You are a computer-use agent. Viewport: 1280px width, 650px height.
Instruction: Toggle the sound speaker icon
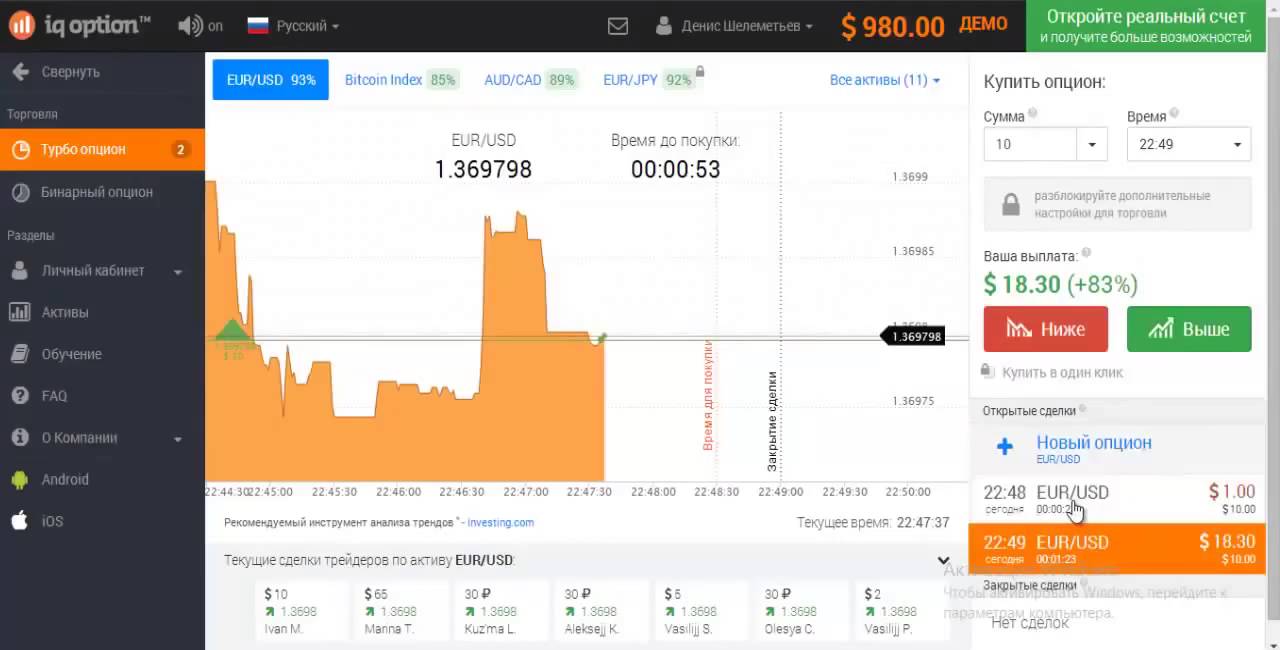pos(189,26)
